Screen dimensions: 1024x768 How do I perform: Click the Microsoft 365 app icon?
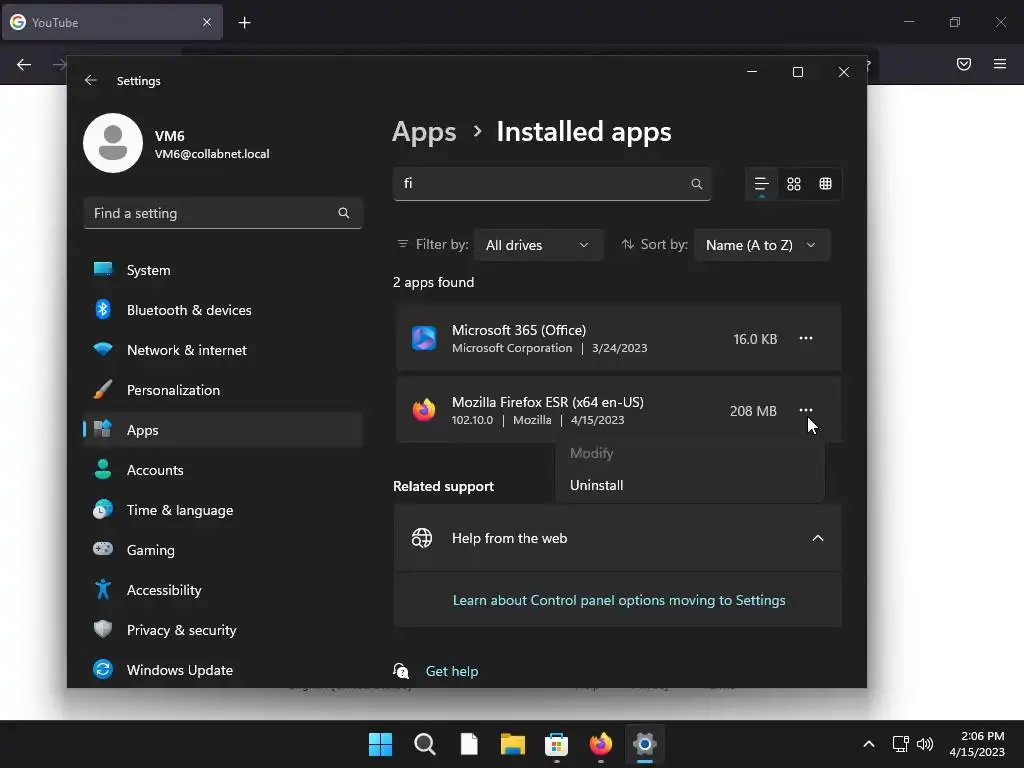[x=424, y=338]
